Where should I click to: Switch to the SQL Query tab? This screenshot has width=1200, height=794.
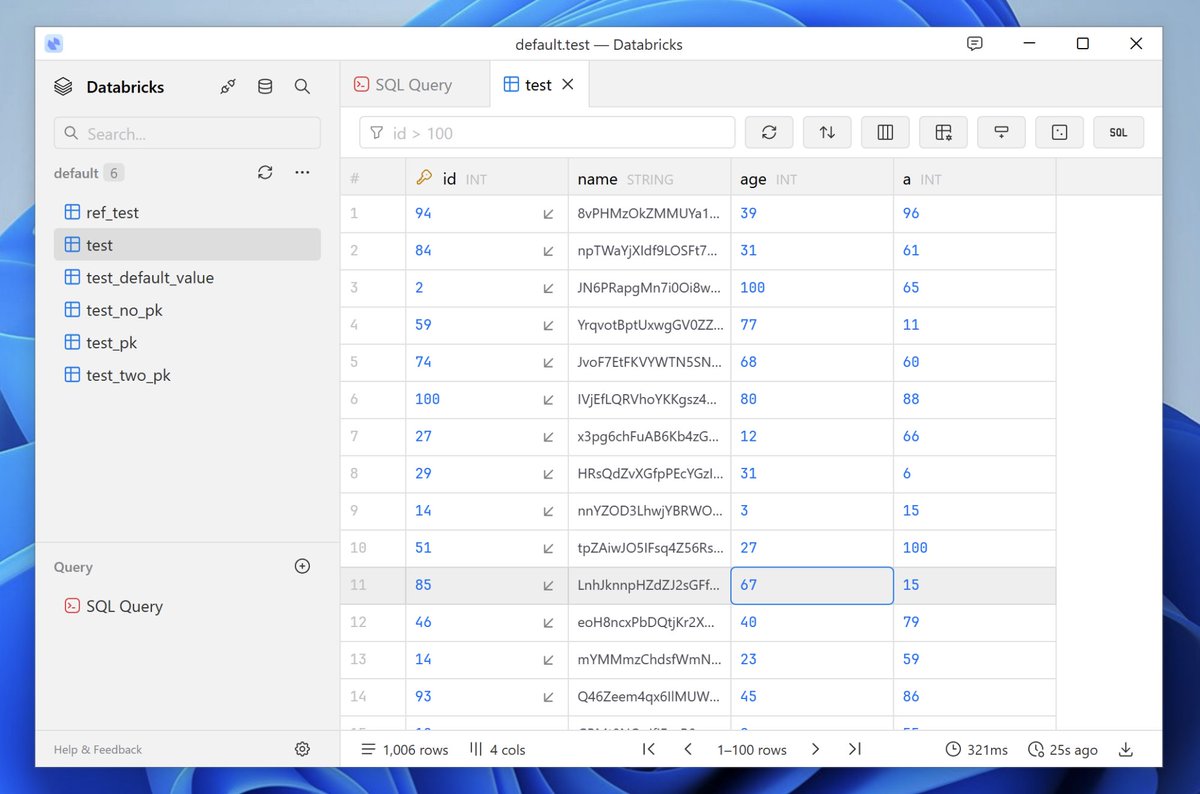coord(414,85)
